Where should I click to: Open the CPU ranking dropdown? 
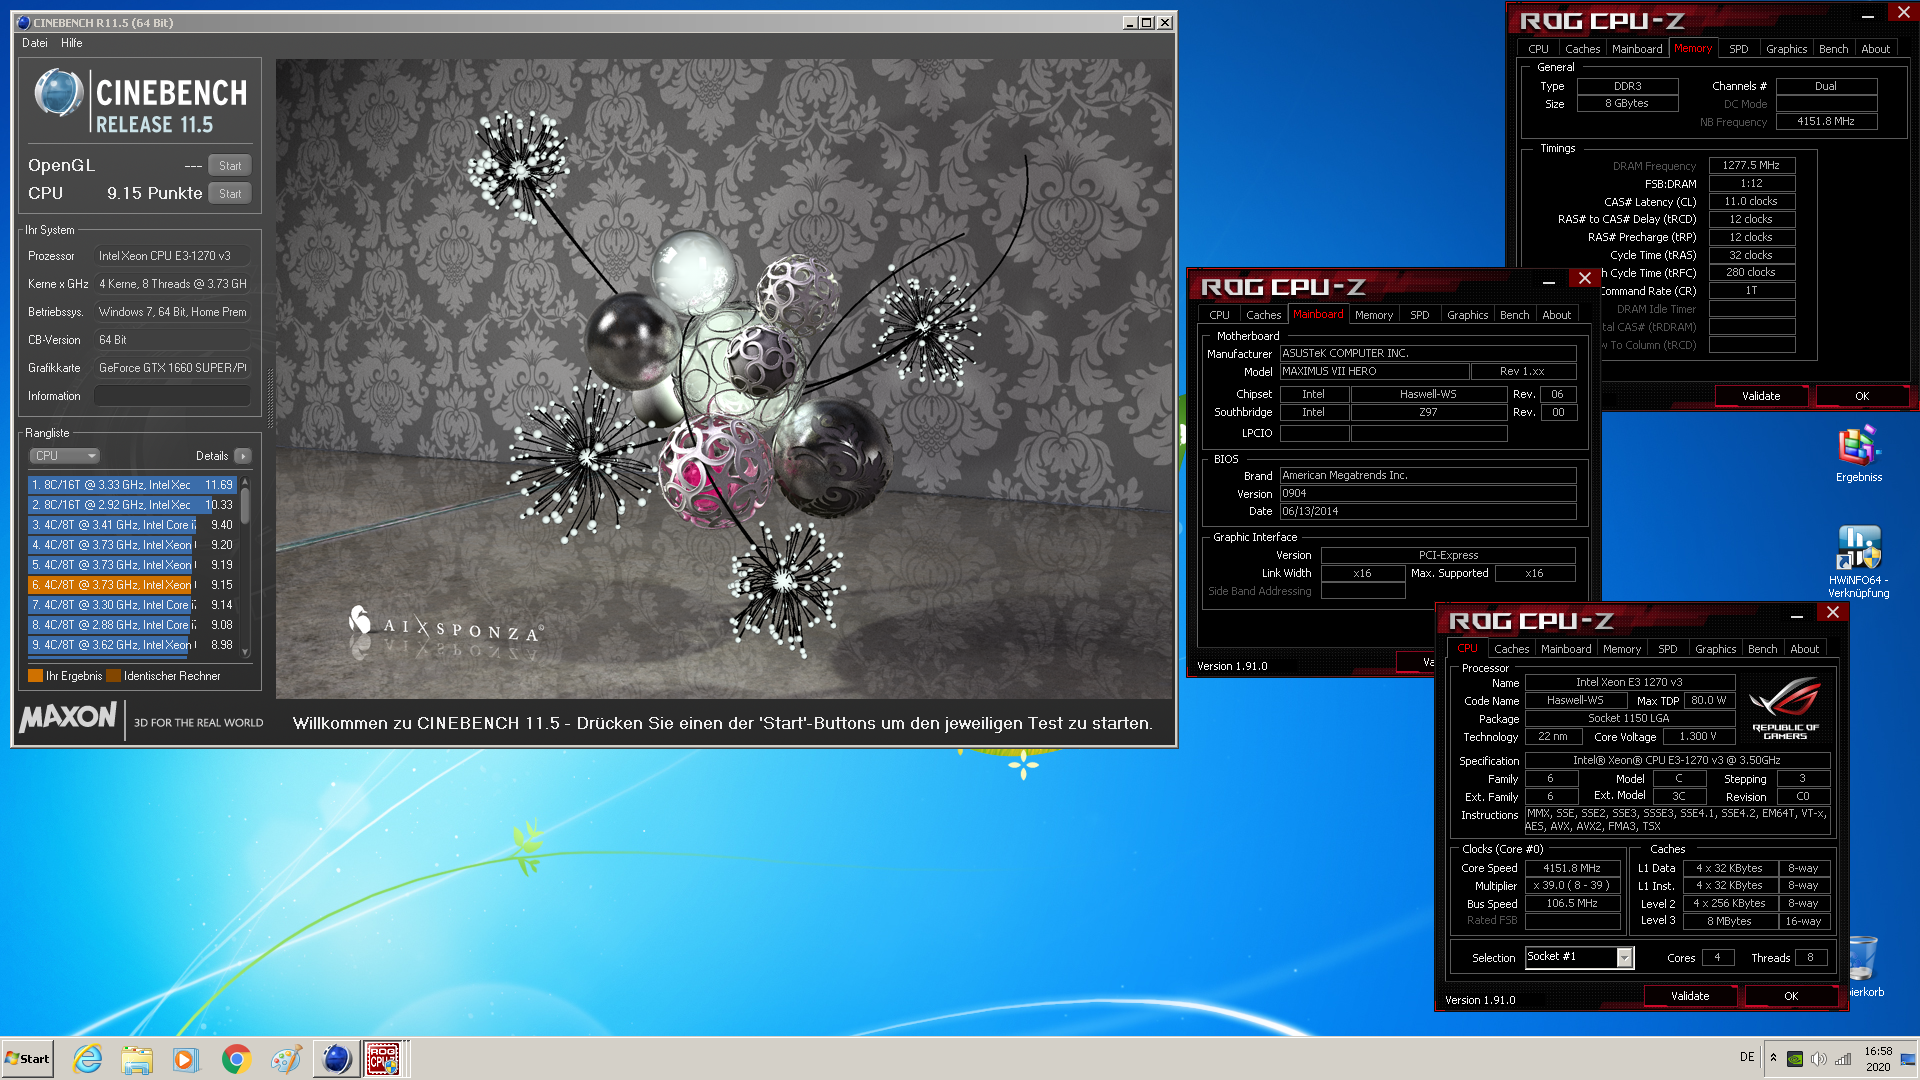(65, 456)
